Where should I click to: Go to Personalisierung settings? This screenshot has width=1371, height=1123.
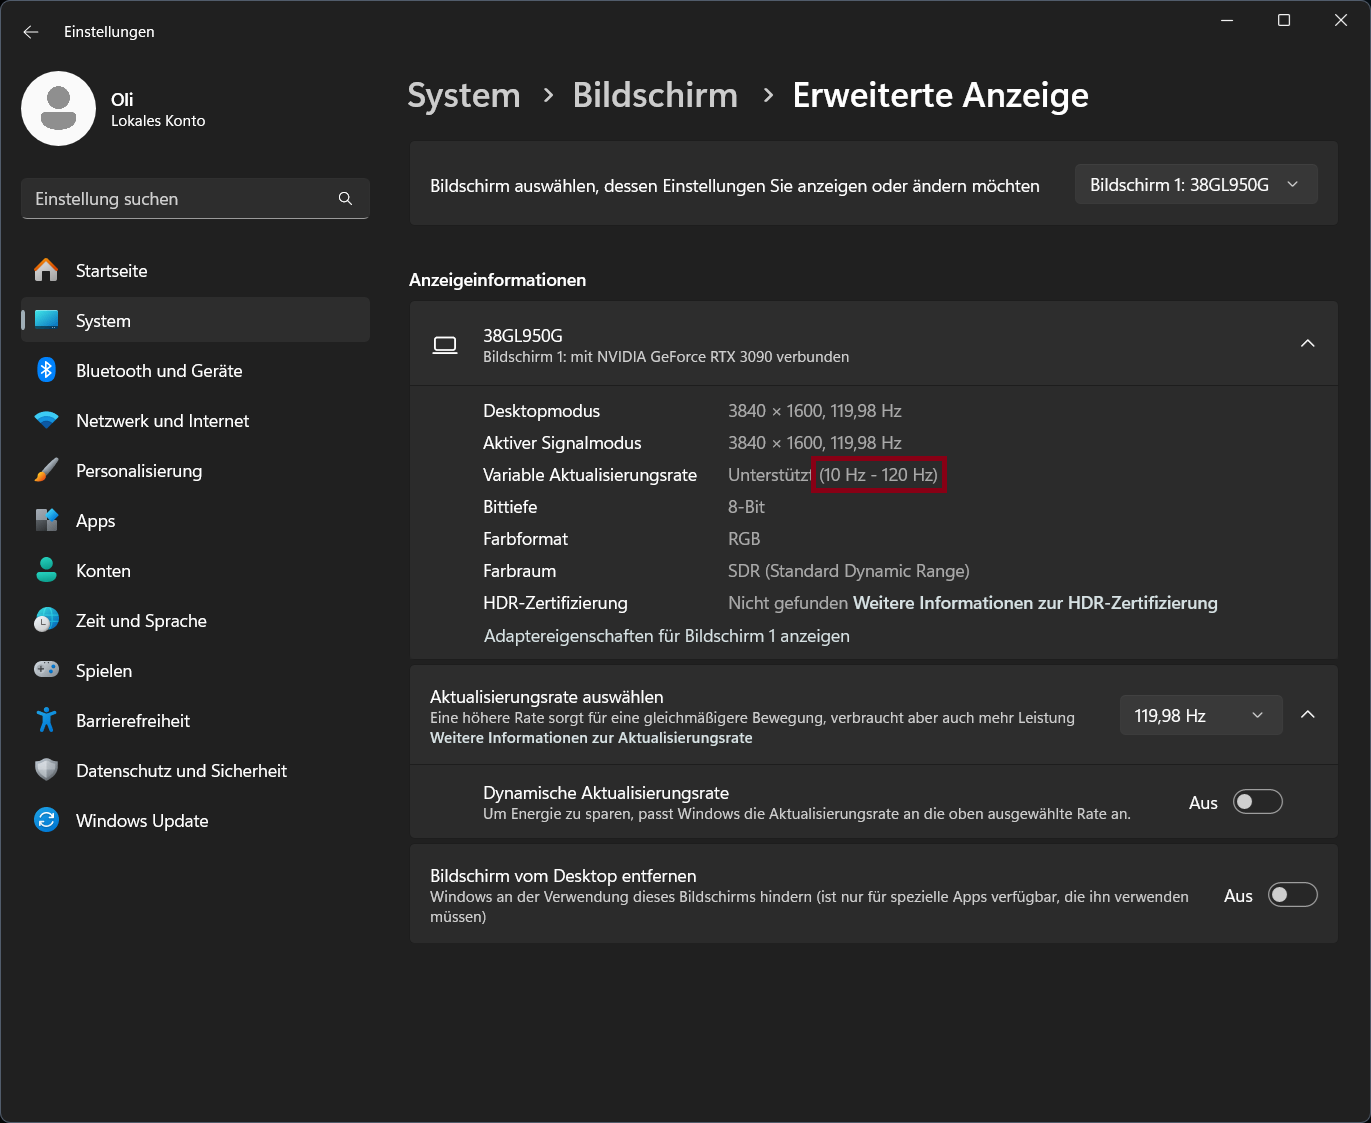click(195, 470)
